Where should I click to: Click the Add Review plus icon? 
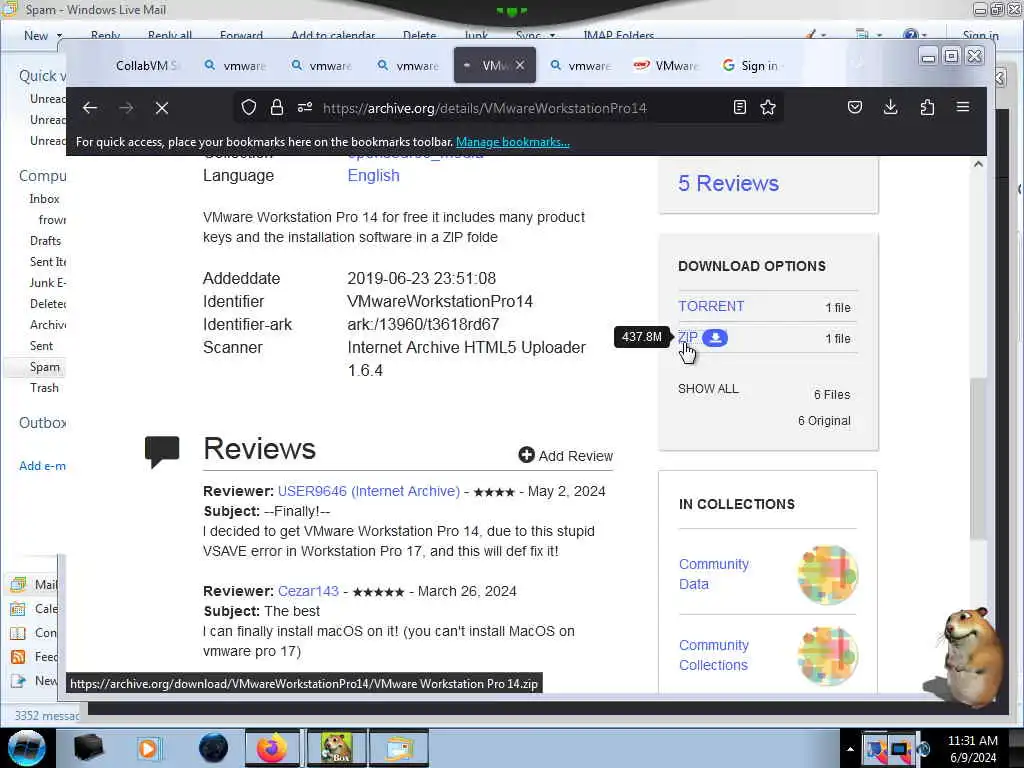pyautogui.click(x=526, y=455)
